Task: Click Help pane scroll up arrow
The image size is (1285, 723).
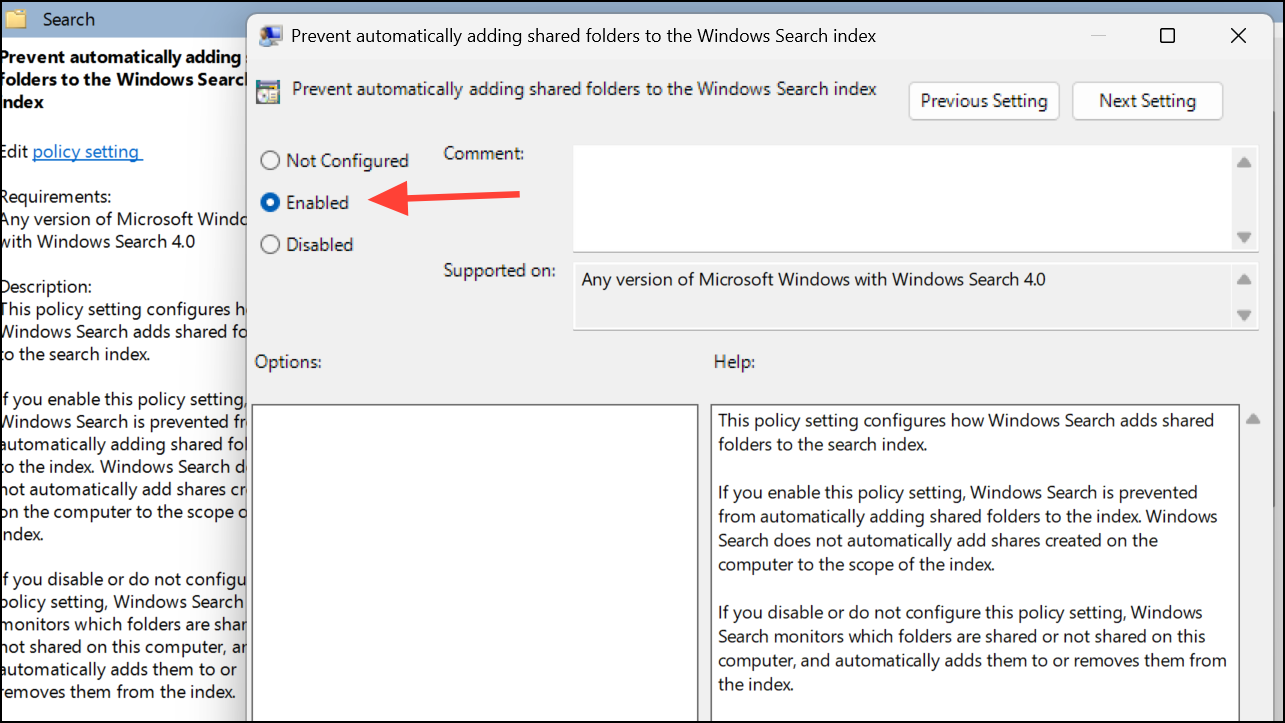Action: coord(1253,420)
